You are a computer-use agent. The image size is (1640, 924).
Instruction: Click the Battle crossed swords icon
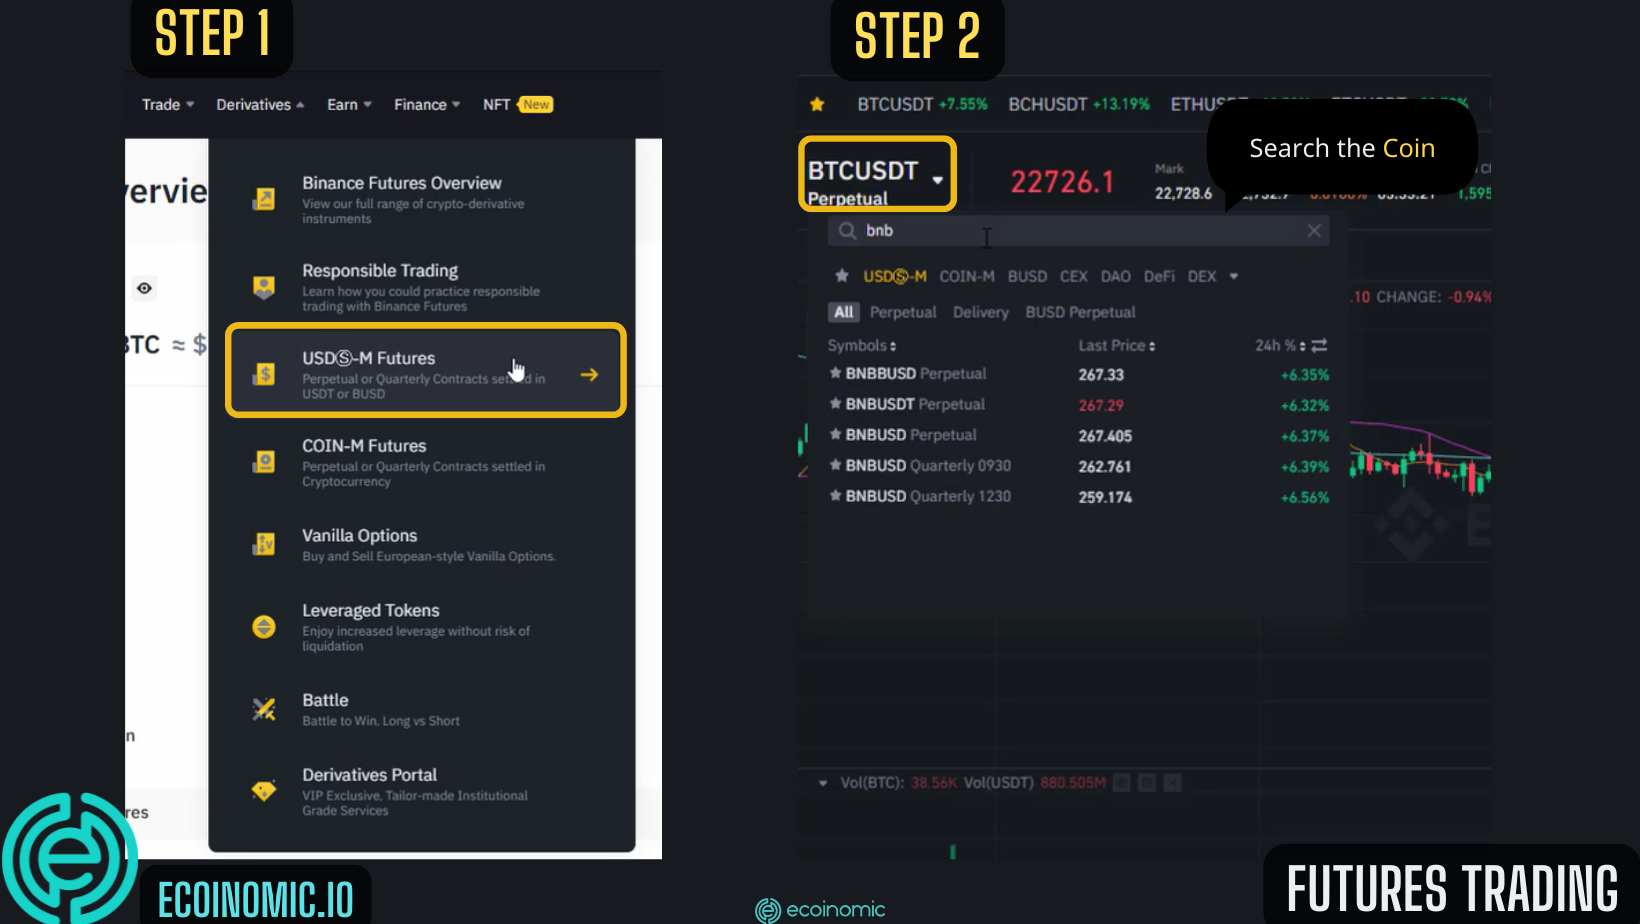(264, 709)
